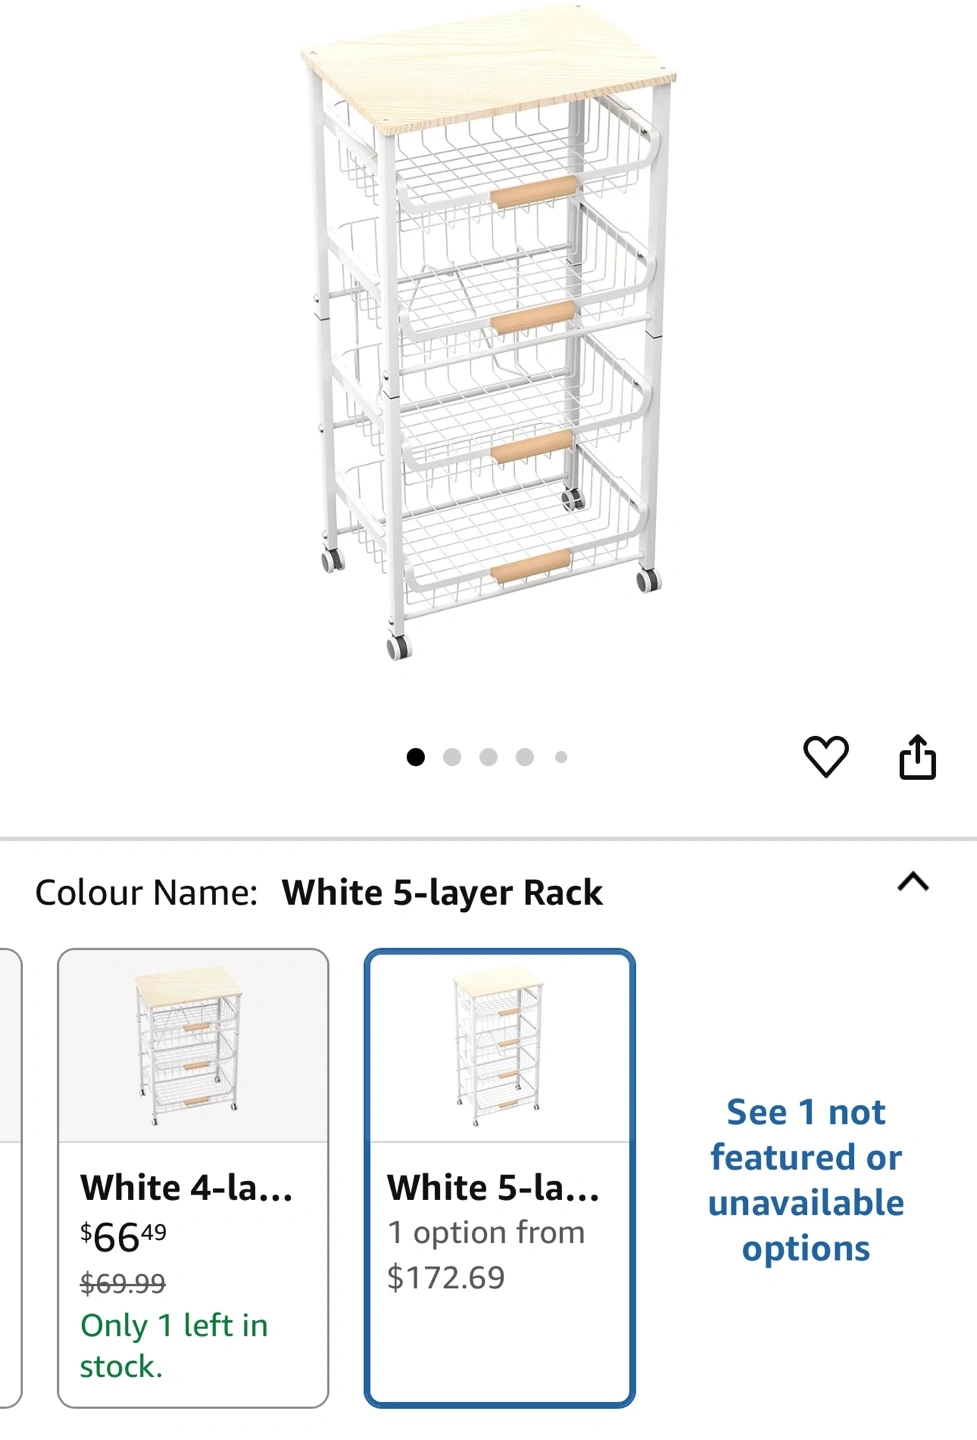Go to the third carousel dot
Screen dimensions: 977x1440
(x=488, y=757)
